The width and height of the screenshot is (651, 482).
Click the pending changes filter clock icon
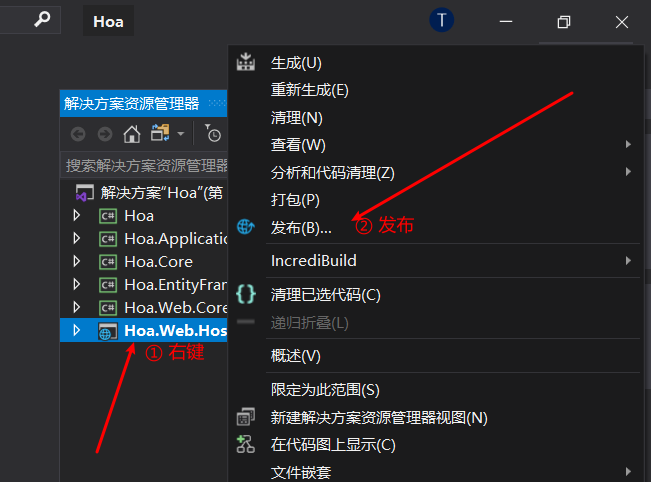click(x=213, y=134)
